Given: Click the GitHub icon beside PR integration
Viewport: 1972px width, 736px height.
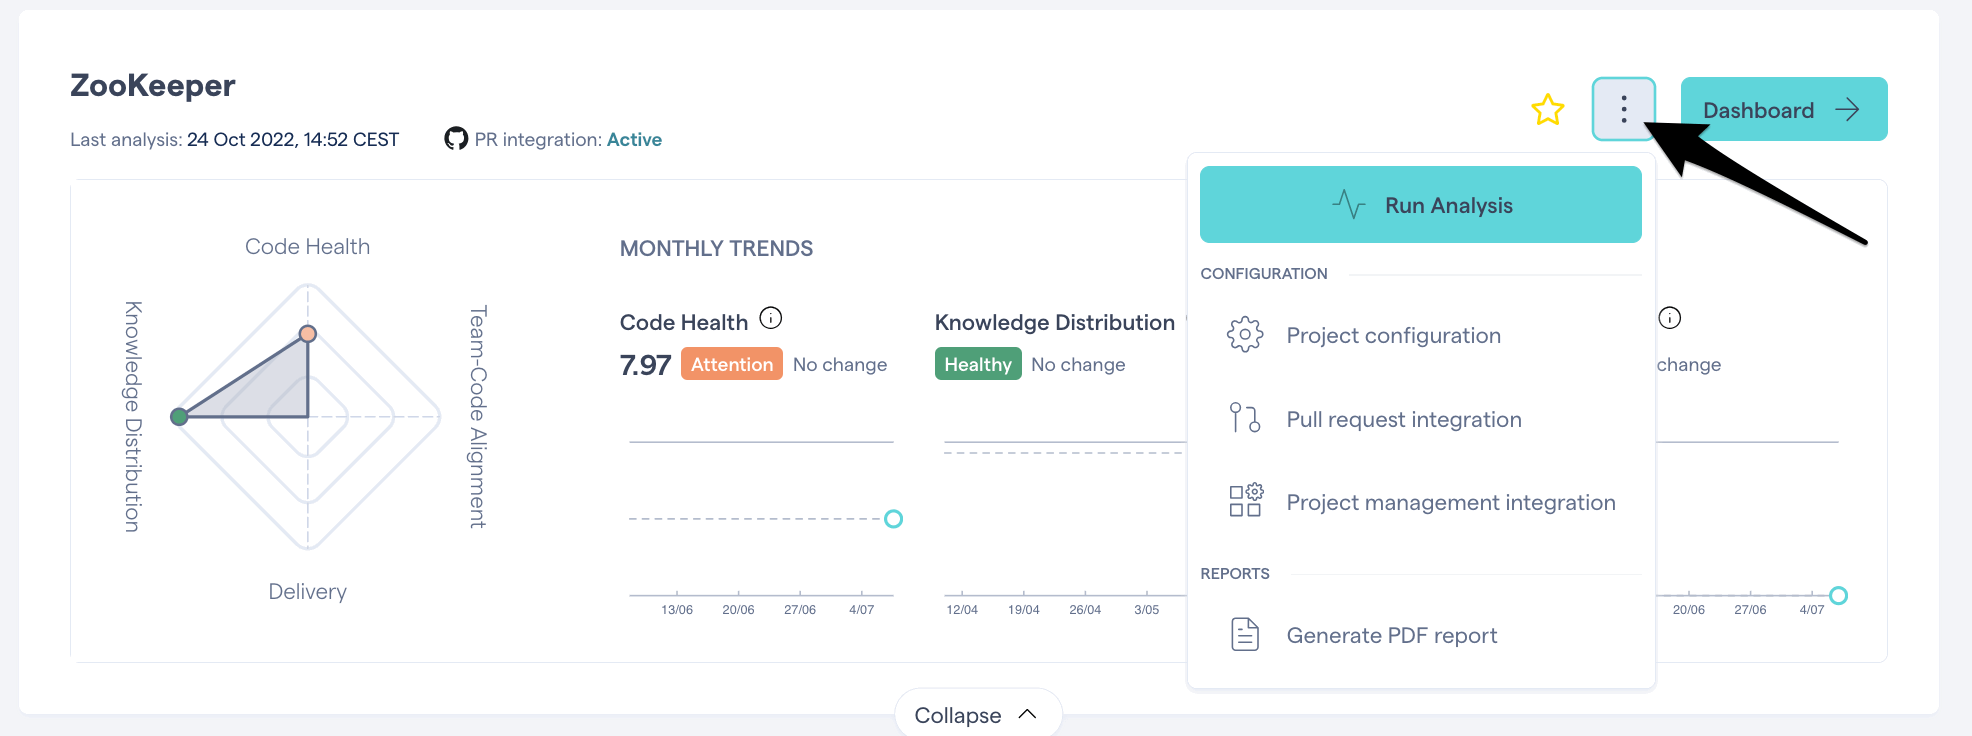Looking at the screenshot, I should (456, 139).
